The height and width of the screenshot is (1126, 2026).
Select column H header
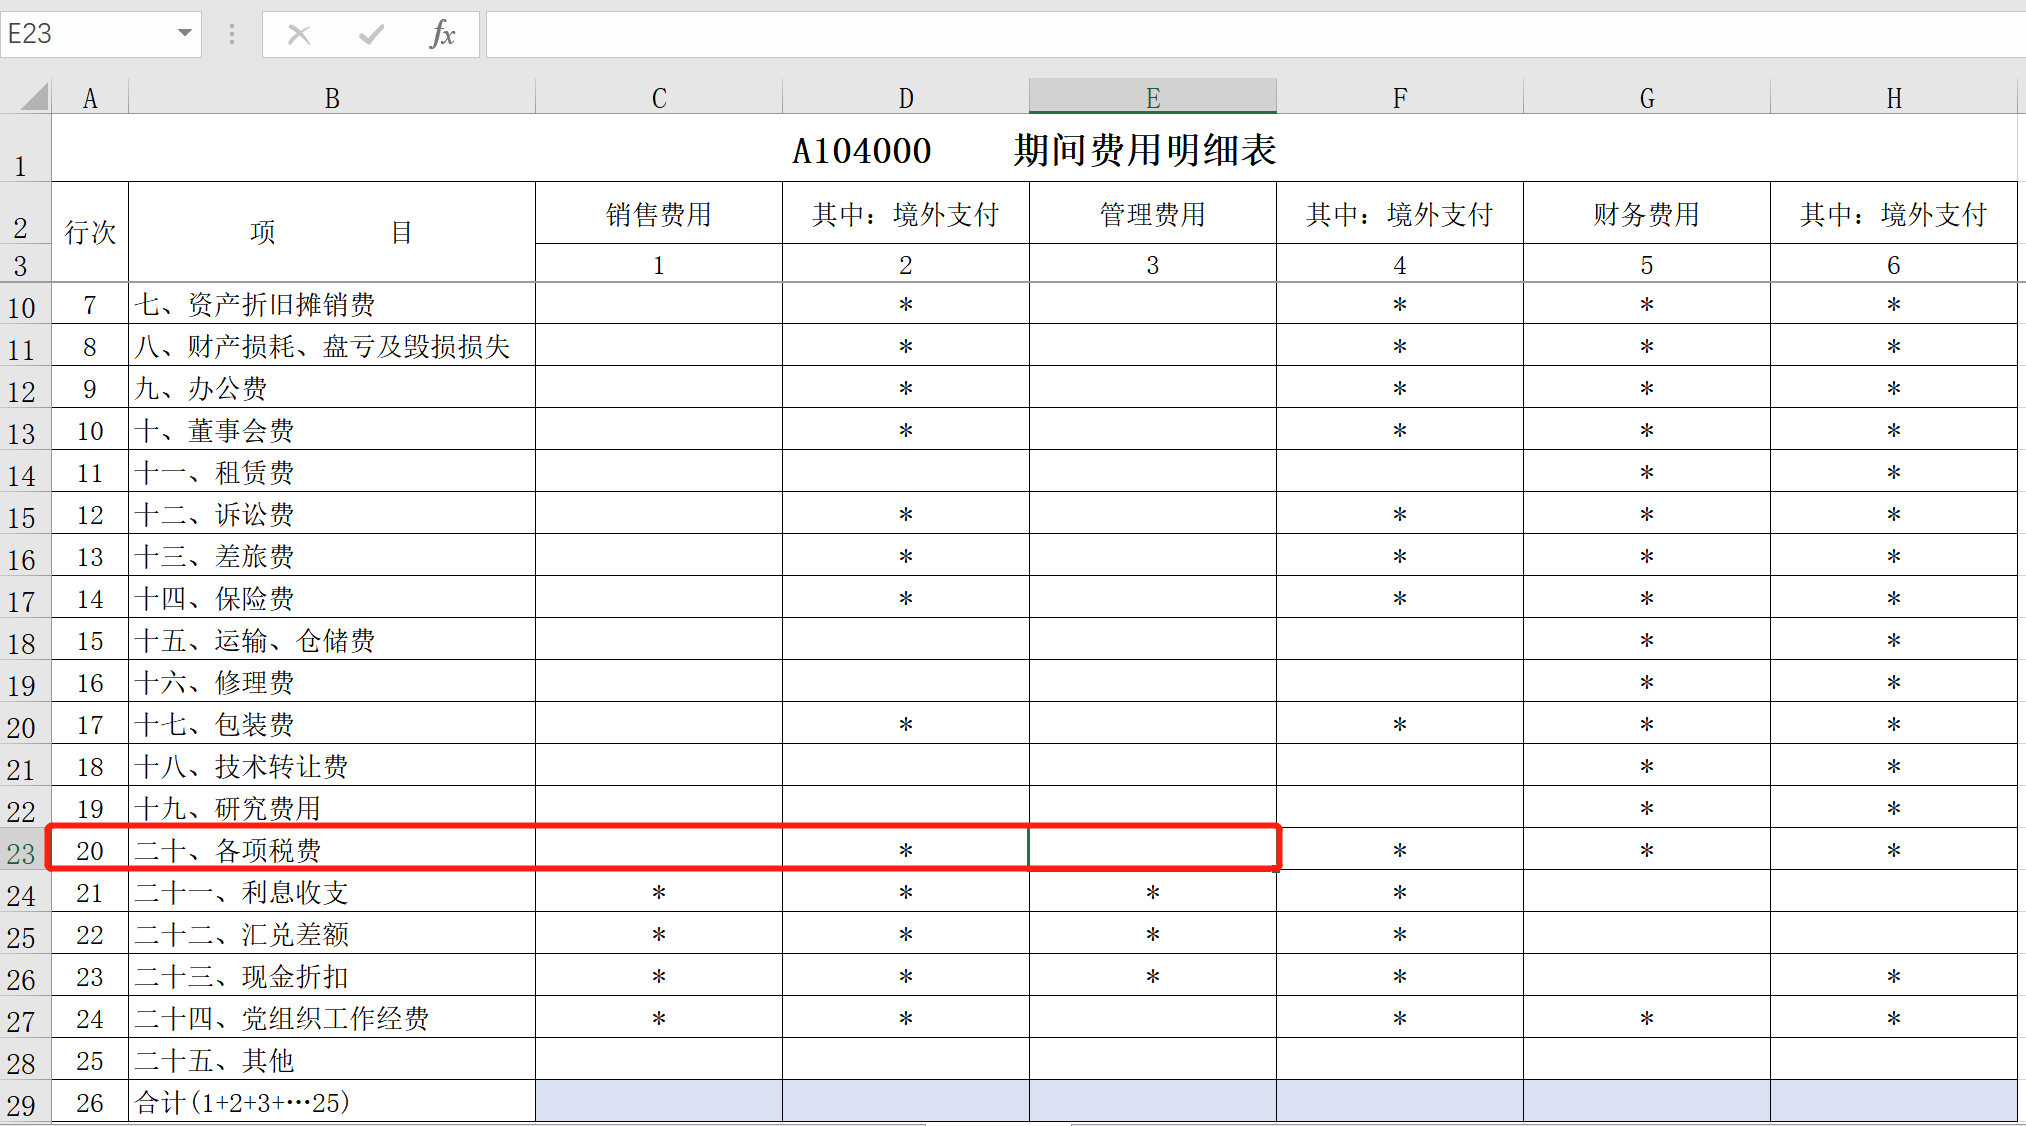tap(1893, 98)
